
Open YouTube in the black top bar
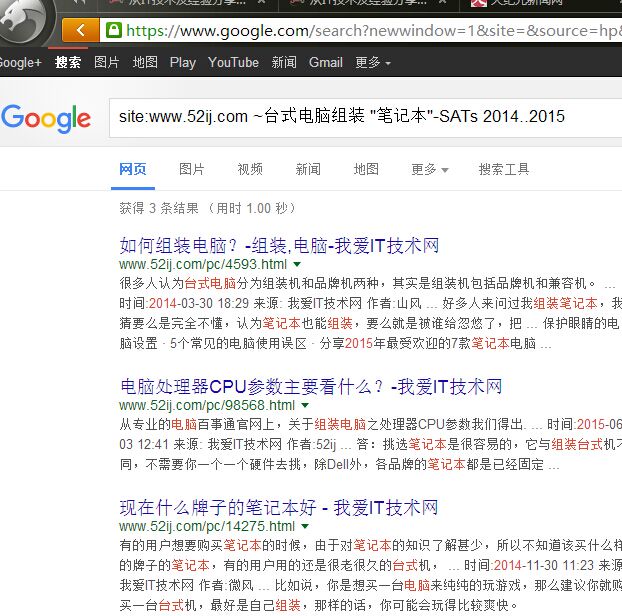point(233,62)
